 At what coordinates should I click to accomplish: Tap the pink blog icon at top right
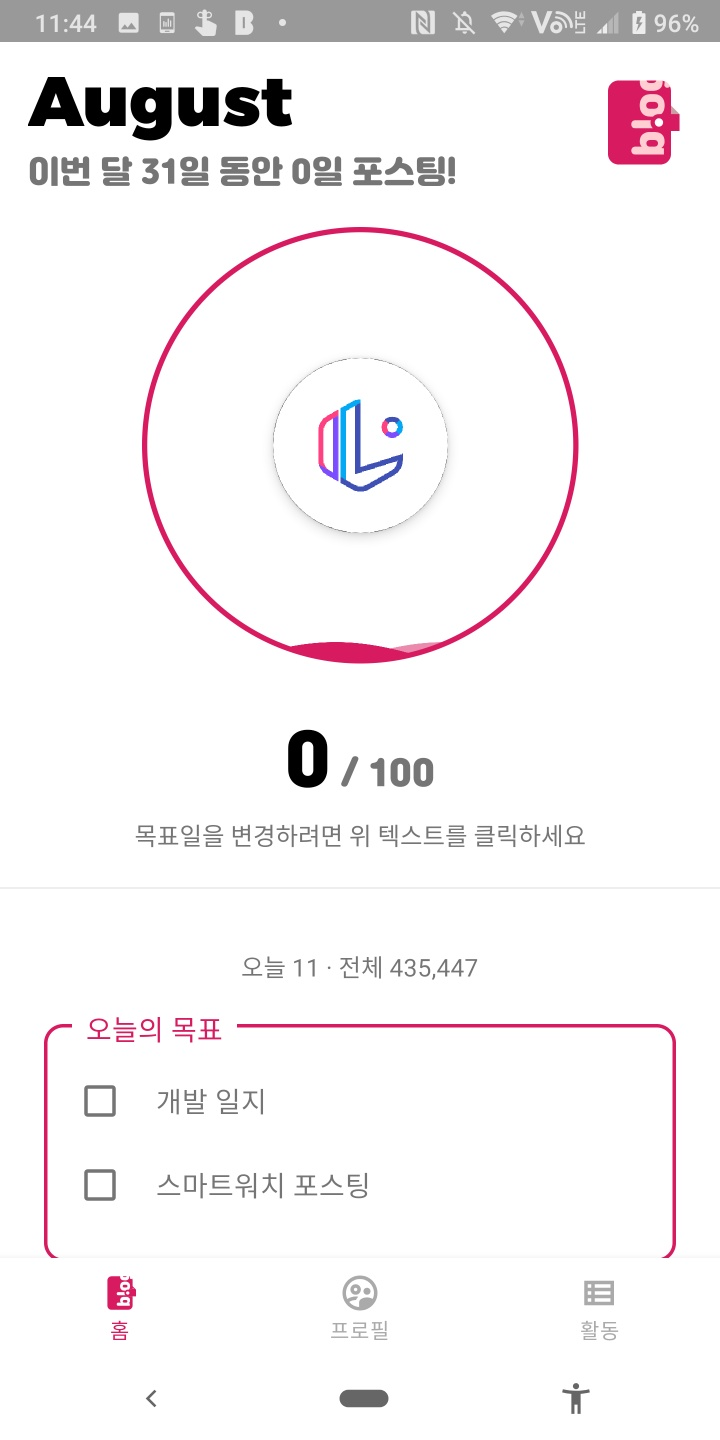[x=643, y=121]
